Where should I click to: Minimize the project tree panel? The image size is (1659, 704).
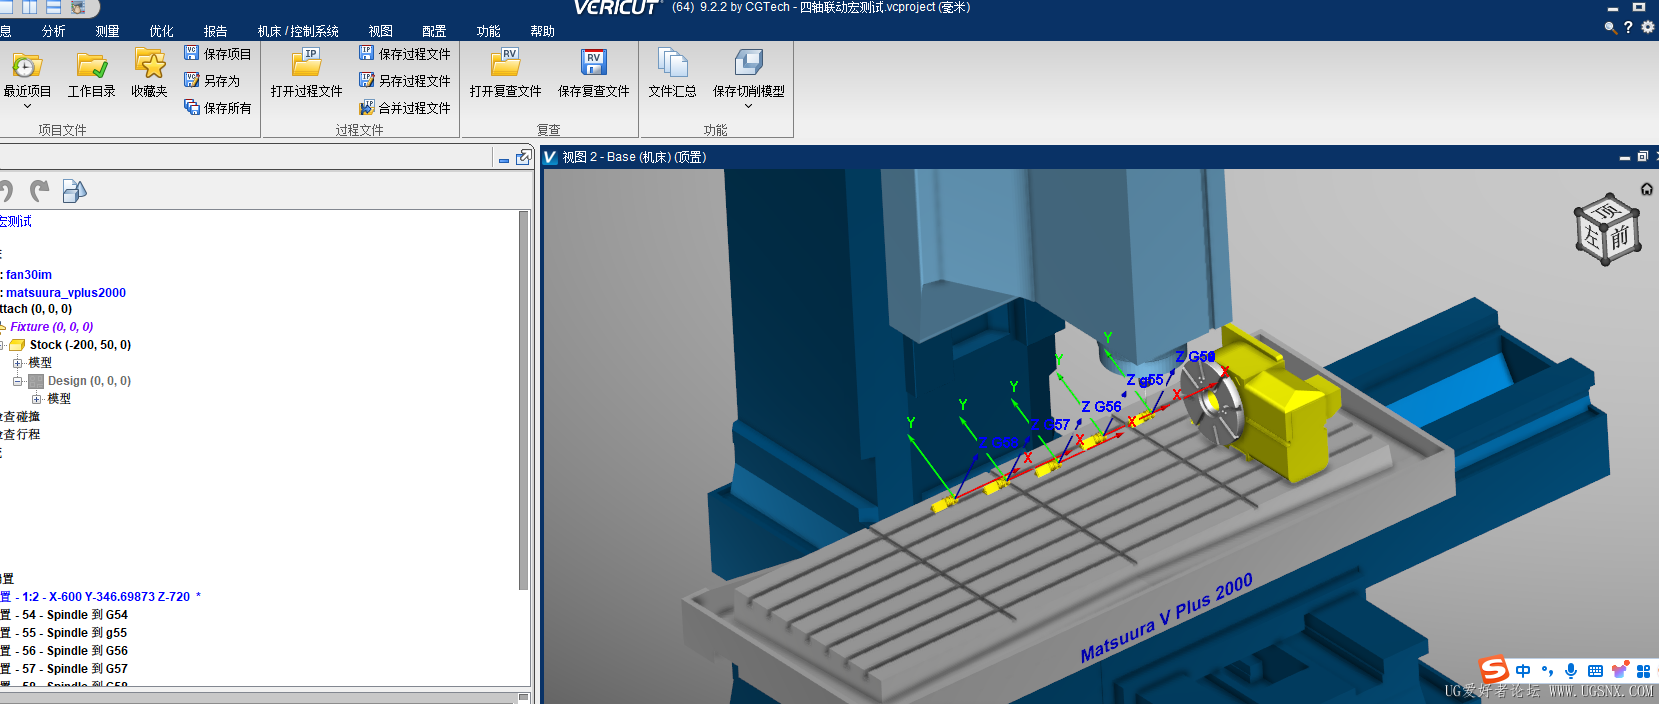pos(504,159)
